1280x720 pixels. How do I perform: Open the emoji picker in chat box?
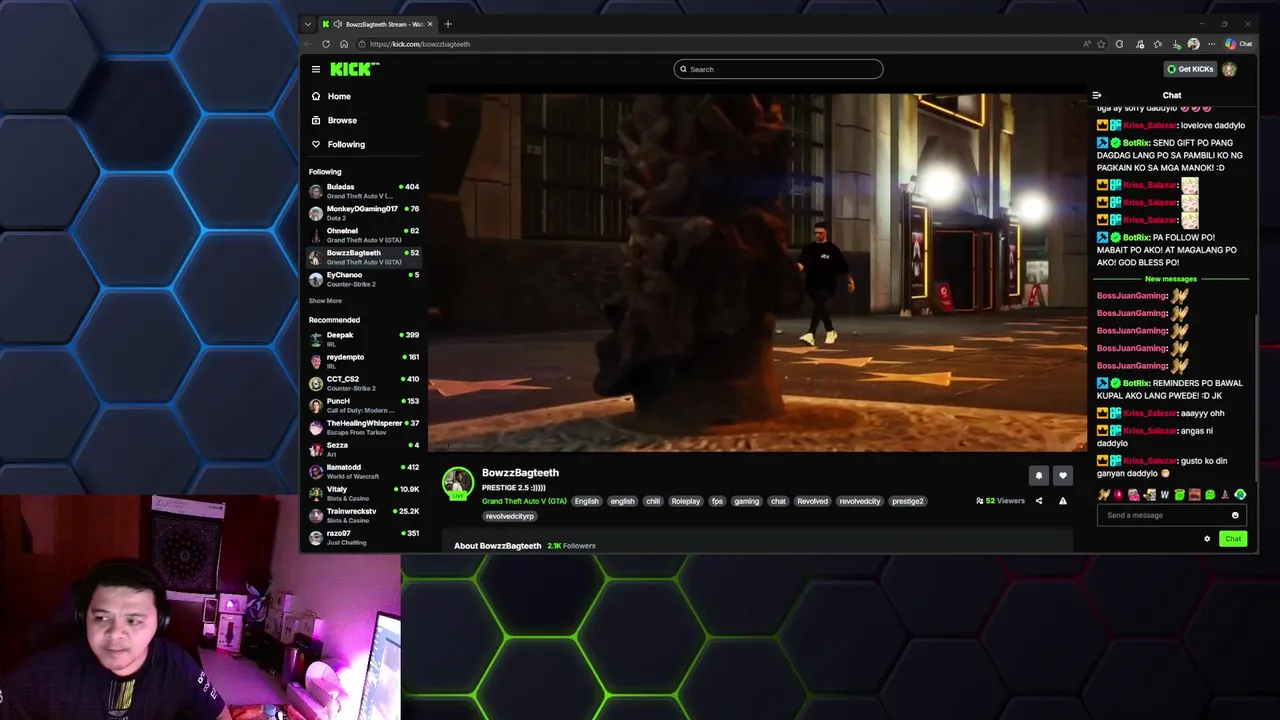(x=1235, y=515)
